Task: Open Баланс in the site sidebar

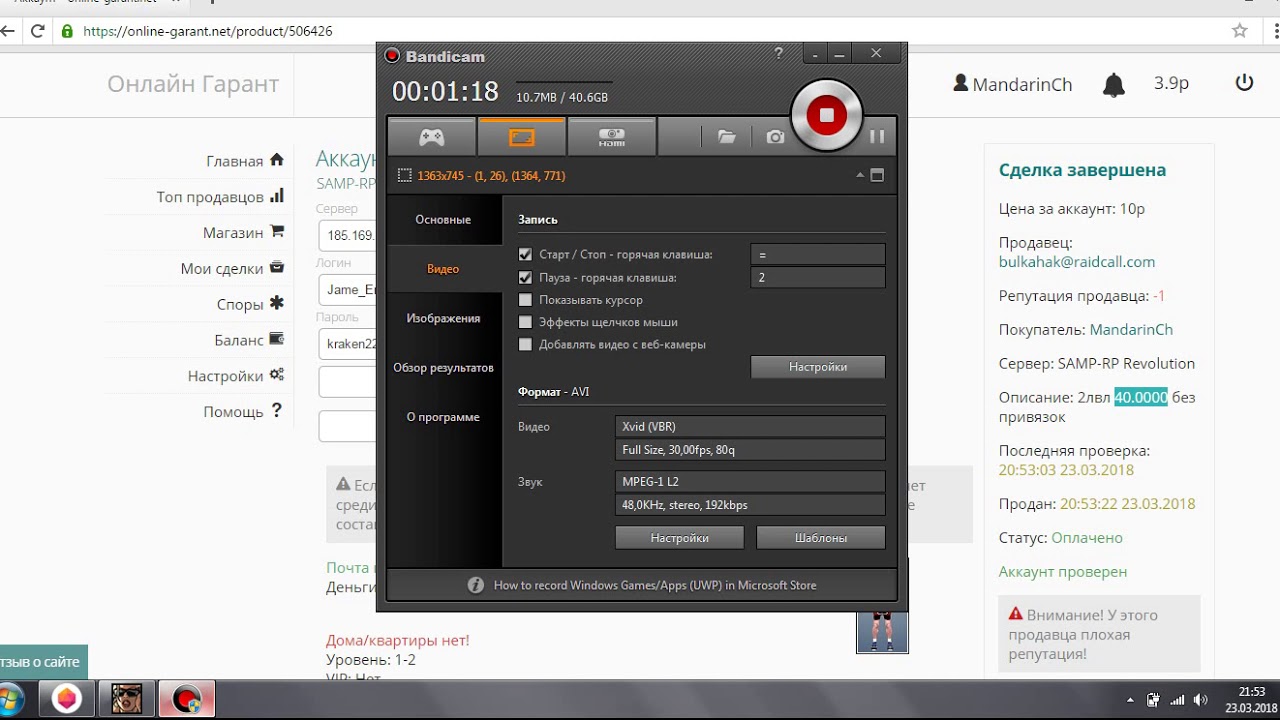Action: 249,340
